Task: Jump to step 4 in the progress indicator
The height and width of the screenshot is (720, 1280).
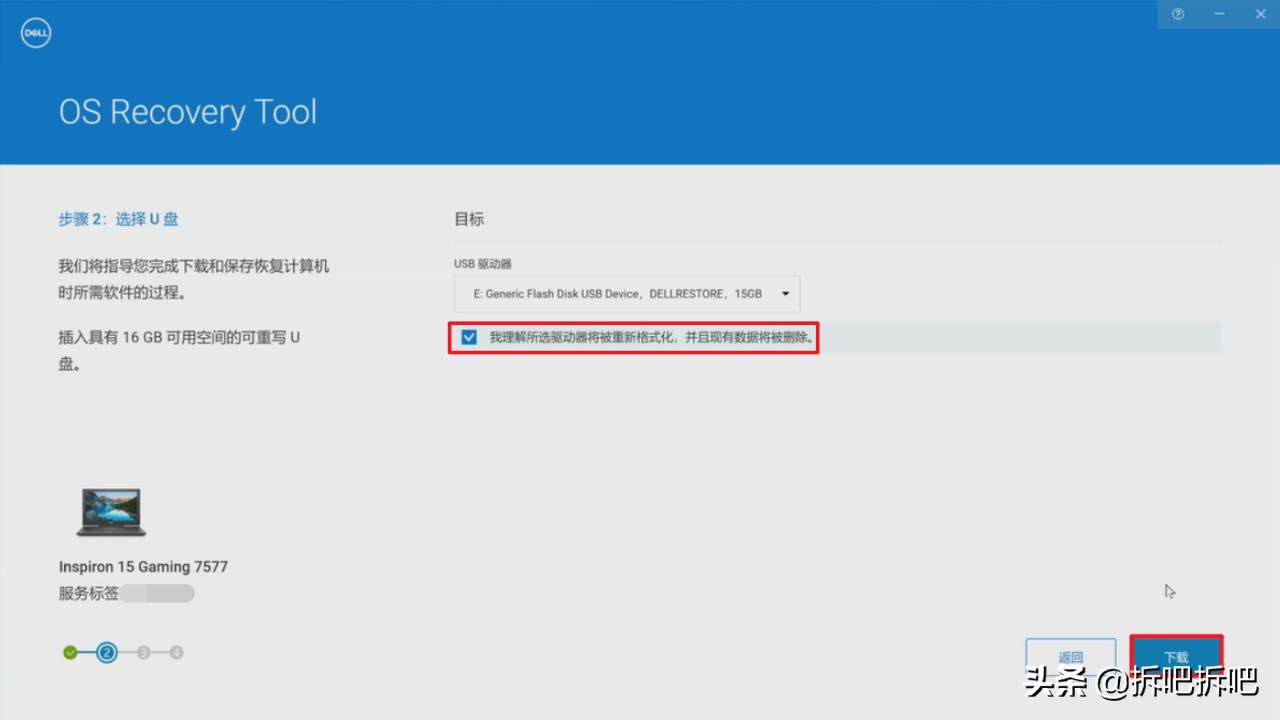Action: [176, 651]
